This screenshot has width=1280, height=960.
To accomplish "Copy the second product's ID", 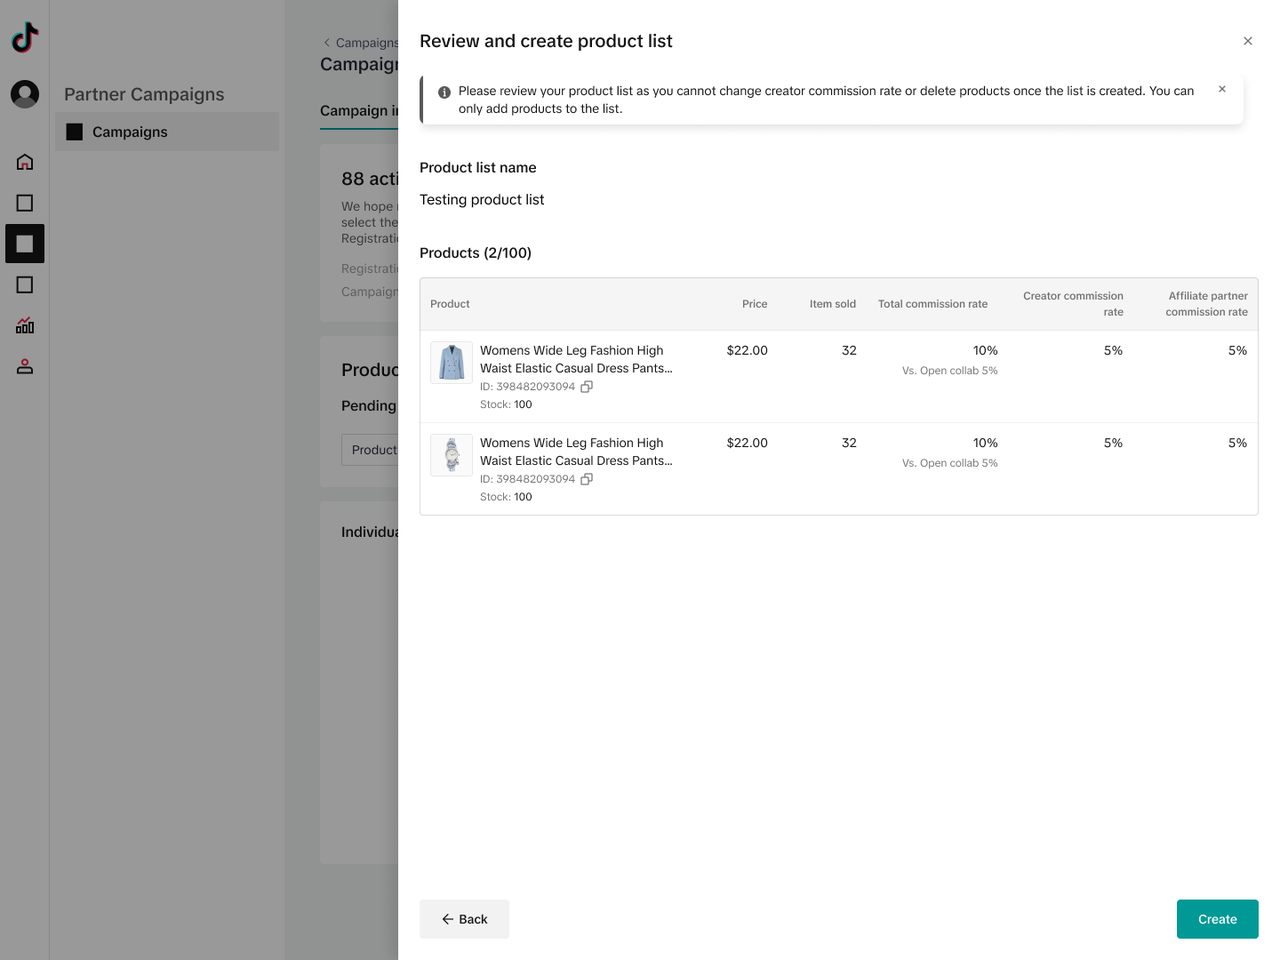I will (587, 479).
